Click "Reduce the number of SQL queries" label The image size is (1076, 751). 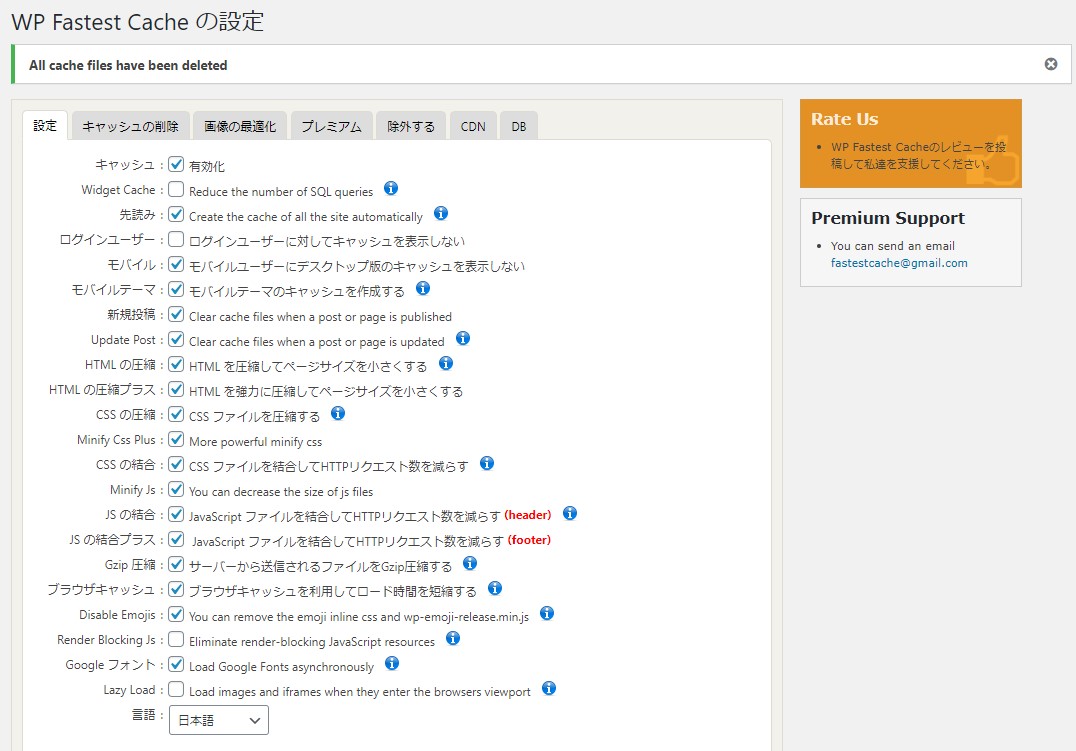tap(281, 192)
